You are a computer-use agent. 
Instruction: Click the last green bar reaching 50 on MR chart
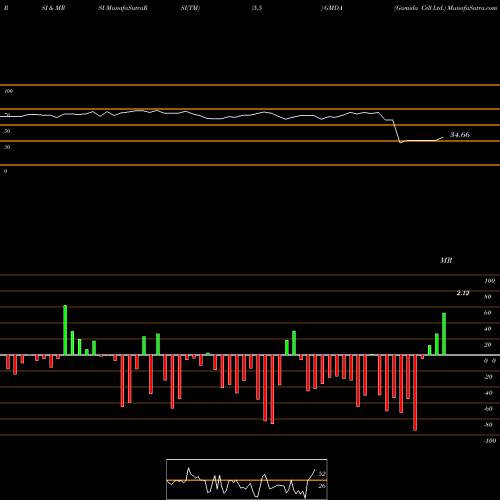(444, 334)
